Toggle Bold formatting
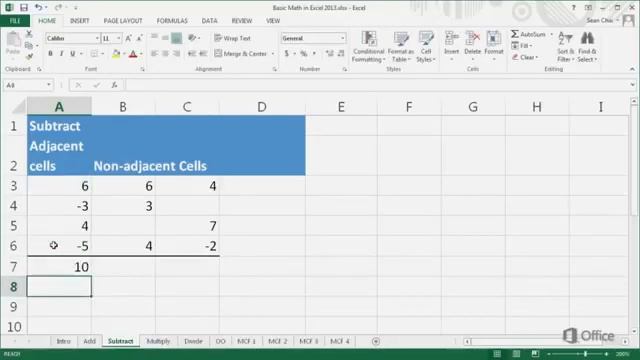This screenshot has height=360, width=640. point(50,53)
